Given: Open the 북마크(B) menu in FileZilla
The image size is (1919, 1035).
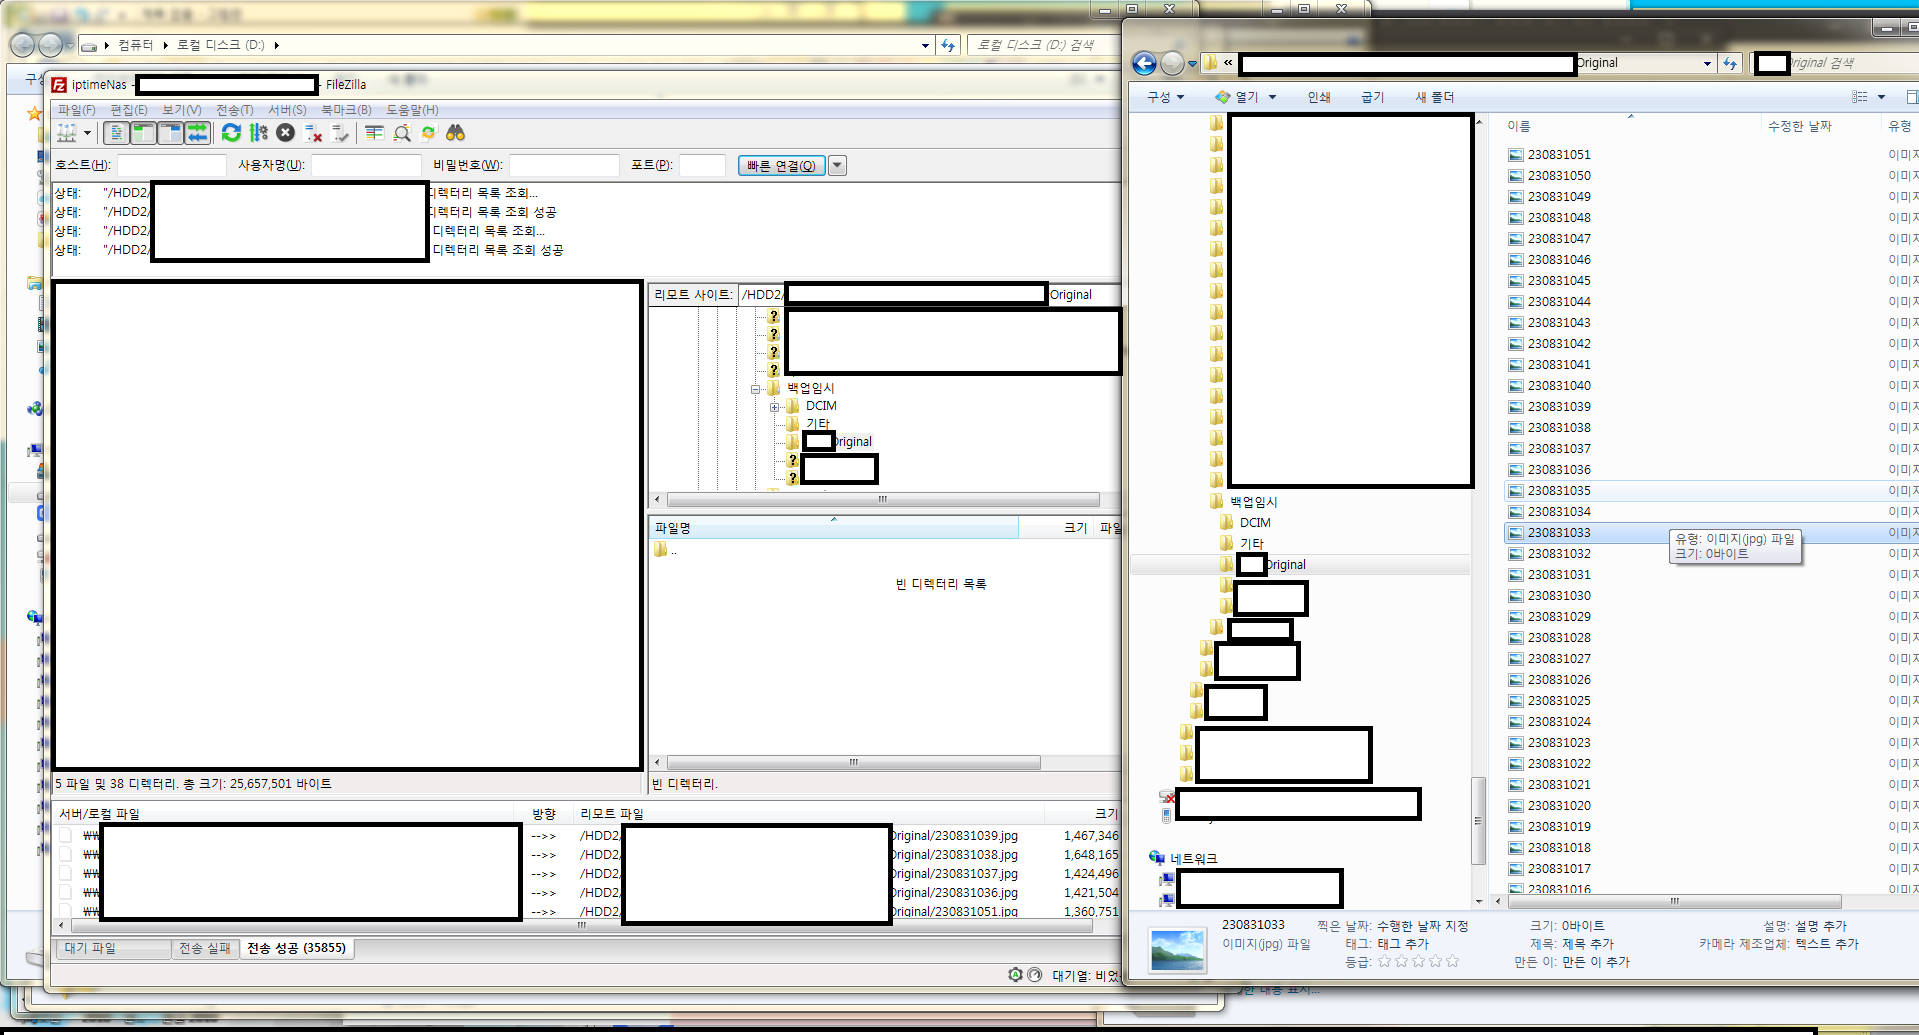Looking at the screenshot, I should point(346,110).
